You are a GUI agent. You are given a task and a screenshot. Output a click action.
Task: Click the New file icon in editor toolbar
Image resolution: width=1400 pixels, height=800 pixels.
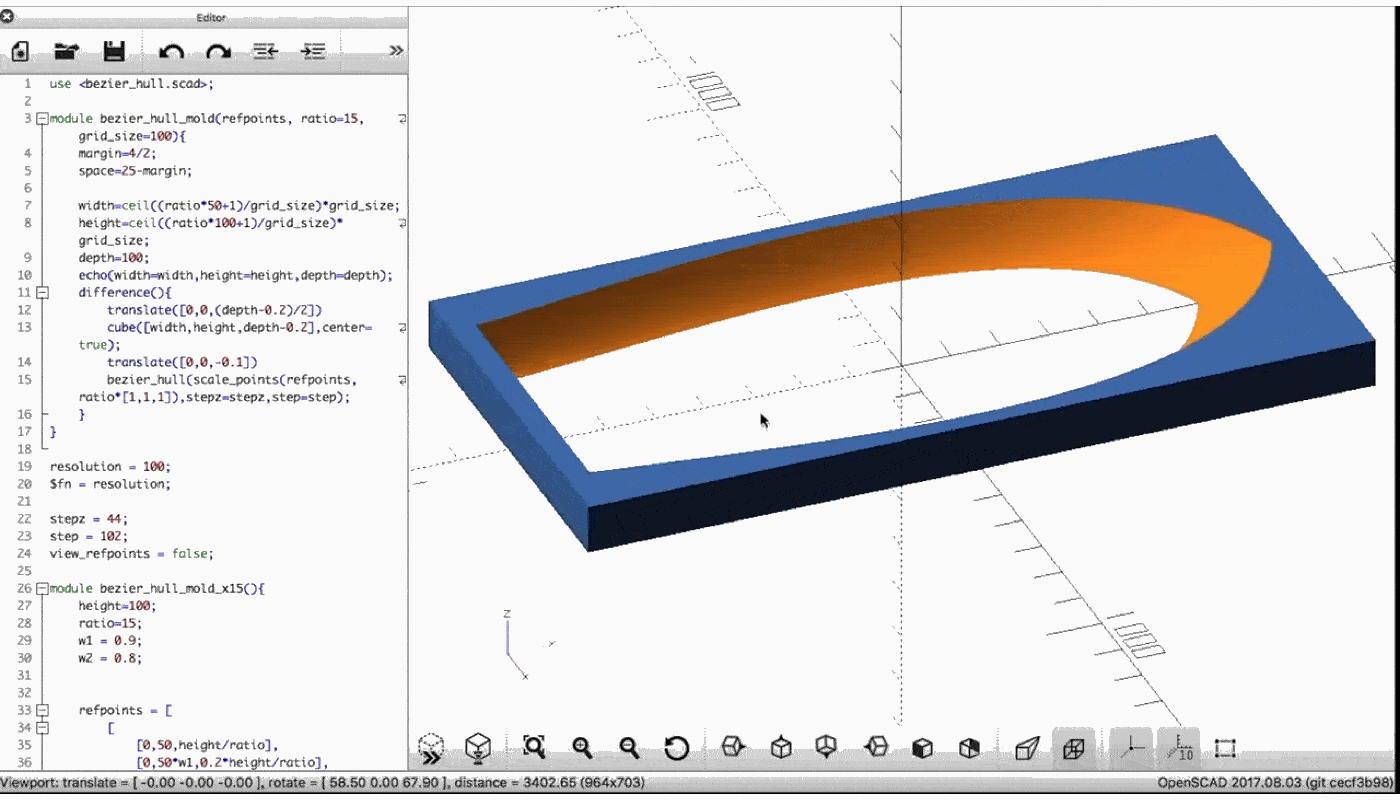pyautogui.click(x=20, y=51)
